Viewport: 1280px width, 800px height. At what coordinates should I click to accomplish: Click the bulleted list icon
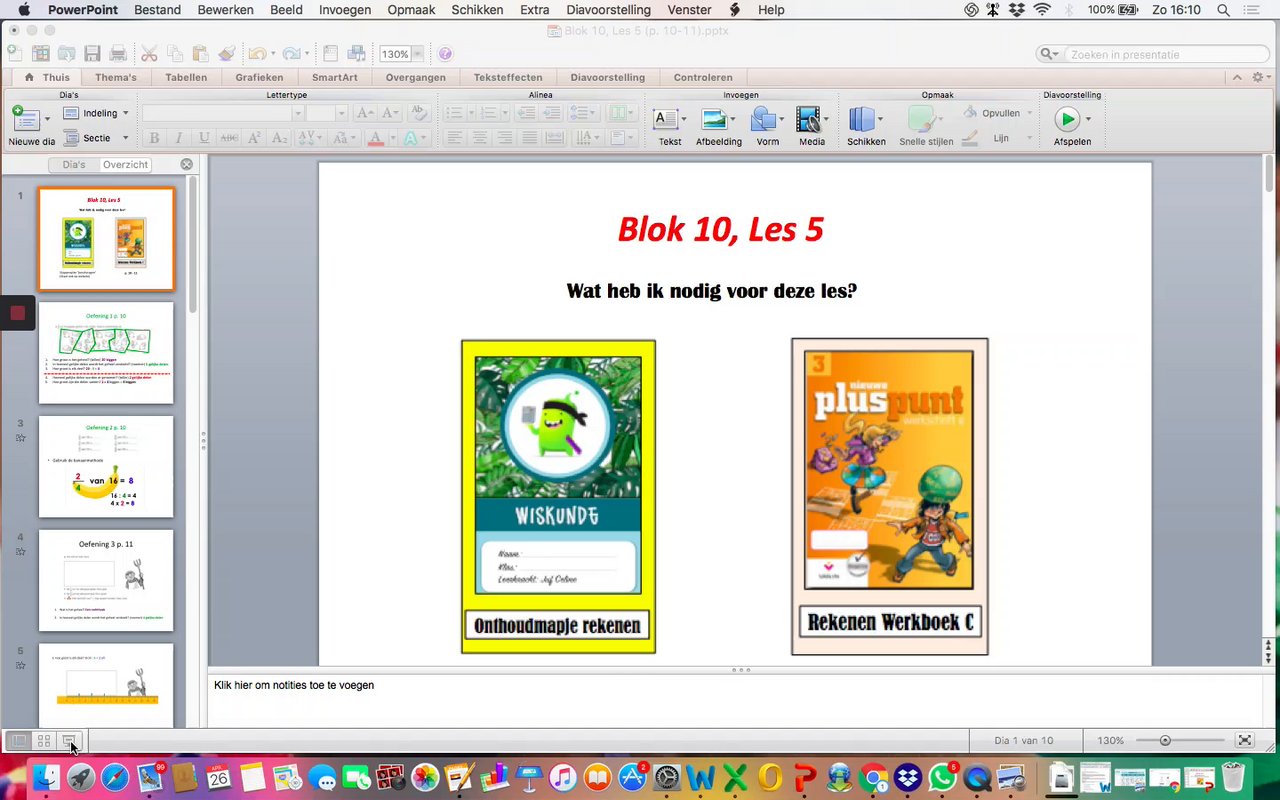click(453, 113)
